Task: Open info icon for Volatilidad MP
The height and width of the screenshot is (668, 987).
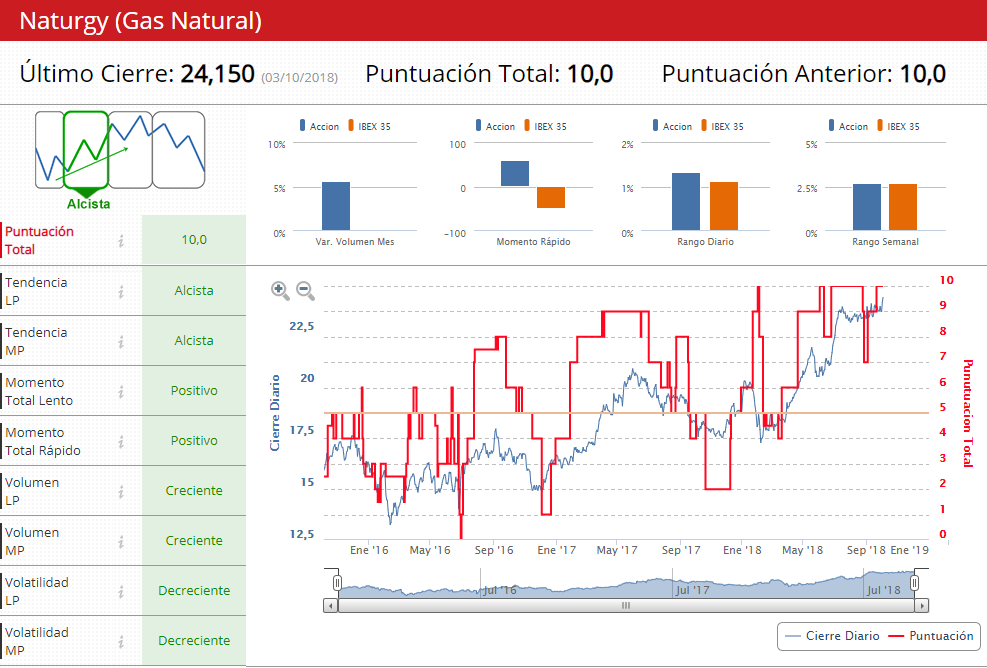Action: click(x=121, y=642)
